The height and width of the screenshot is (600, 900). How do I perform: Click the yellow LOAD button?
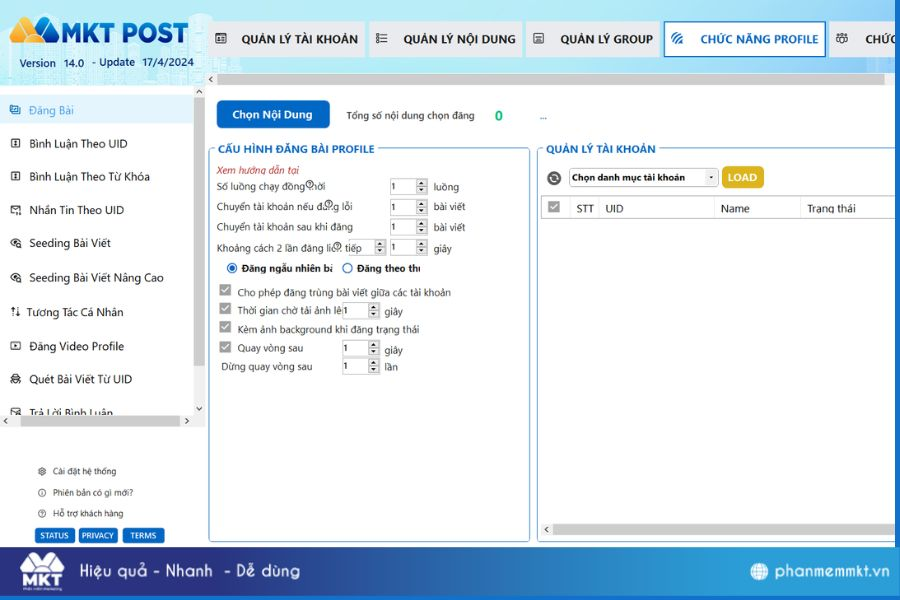click(x=742, y=178)
